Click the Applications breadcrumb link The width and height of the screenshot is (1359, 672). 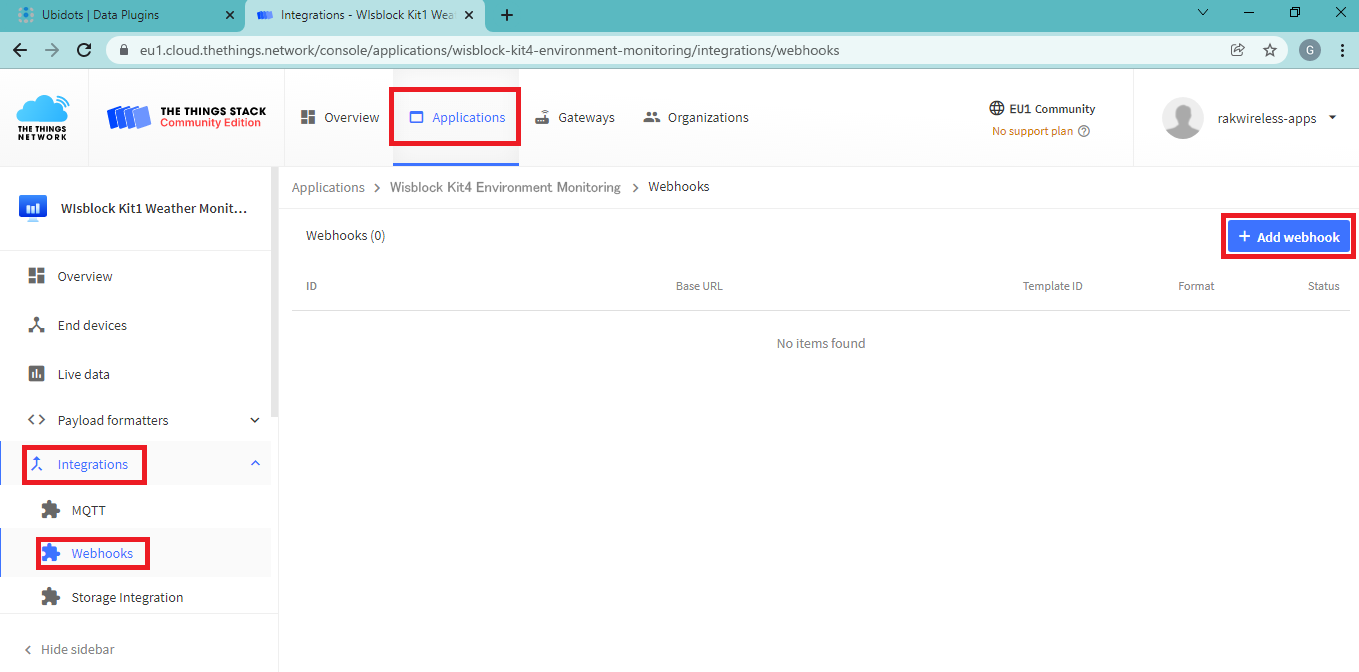328,187
